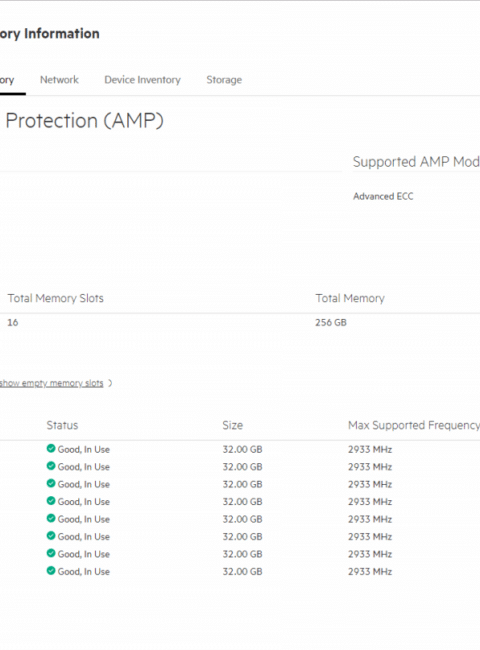Click the show empty memory slots link
480x650 pixels.
[51, 383]
